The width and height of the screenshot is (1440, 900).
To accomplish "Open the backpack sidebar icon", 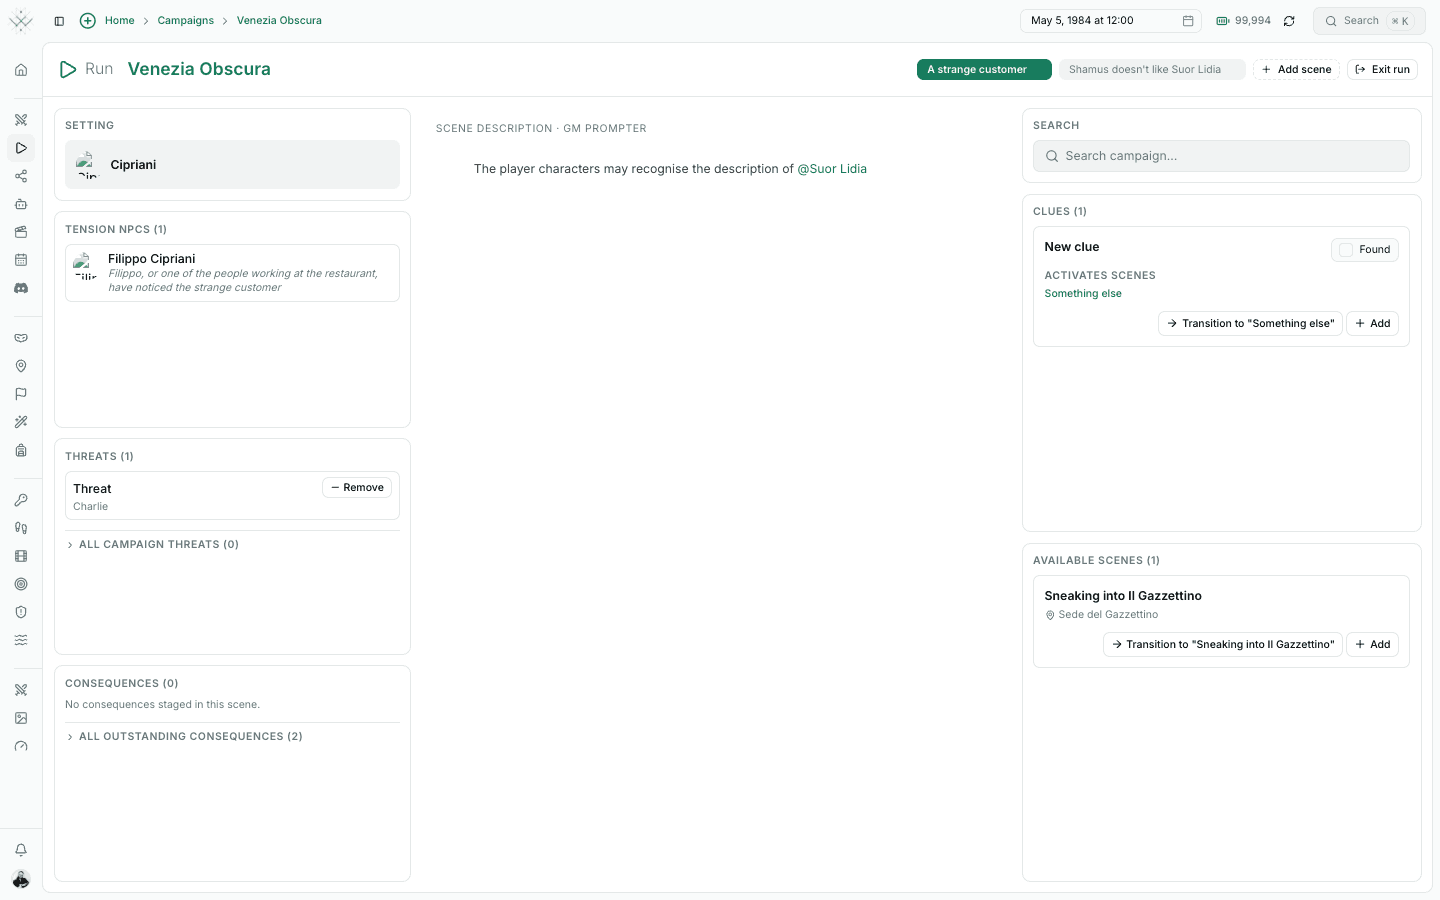I will tap(21, 450).
